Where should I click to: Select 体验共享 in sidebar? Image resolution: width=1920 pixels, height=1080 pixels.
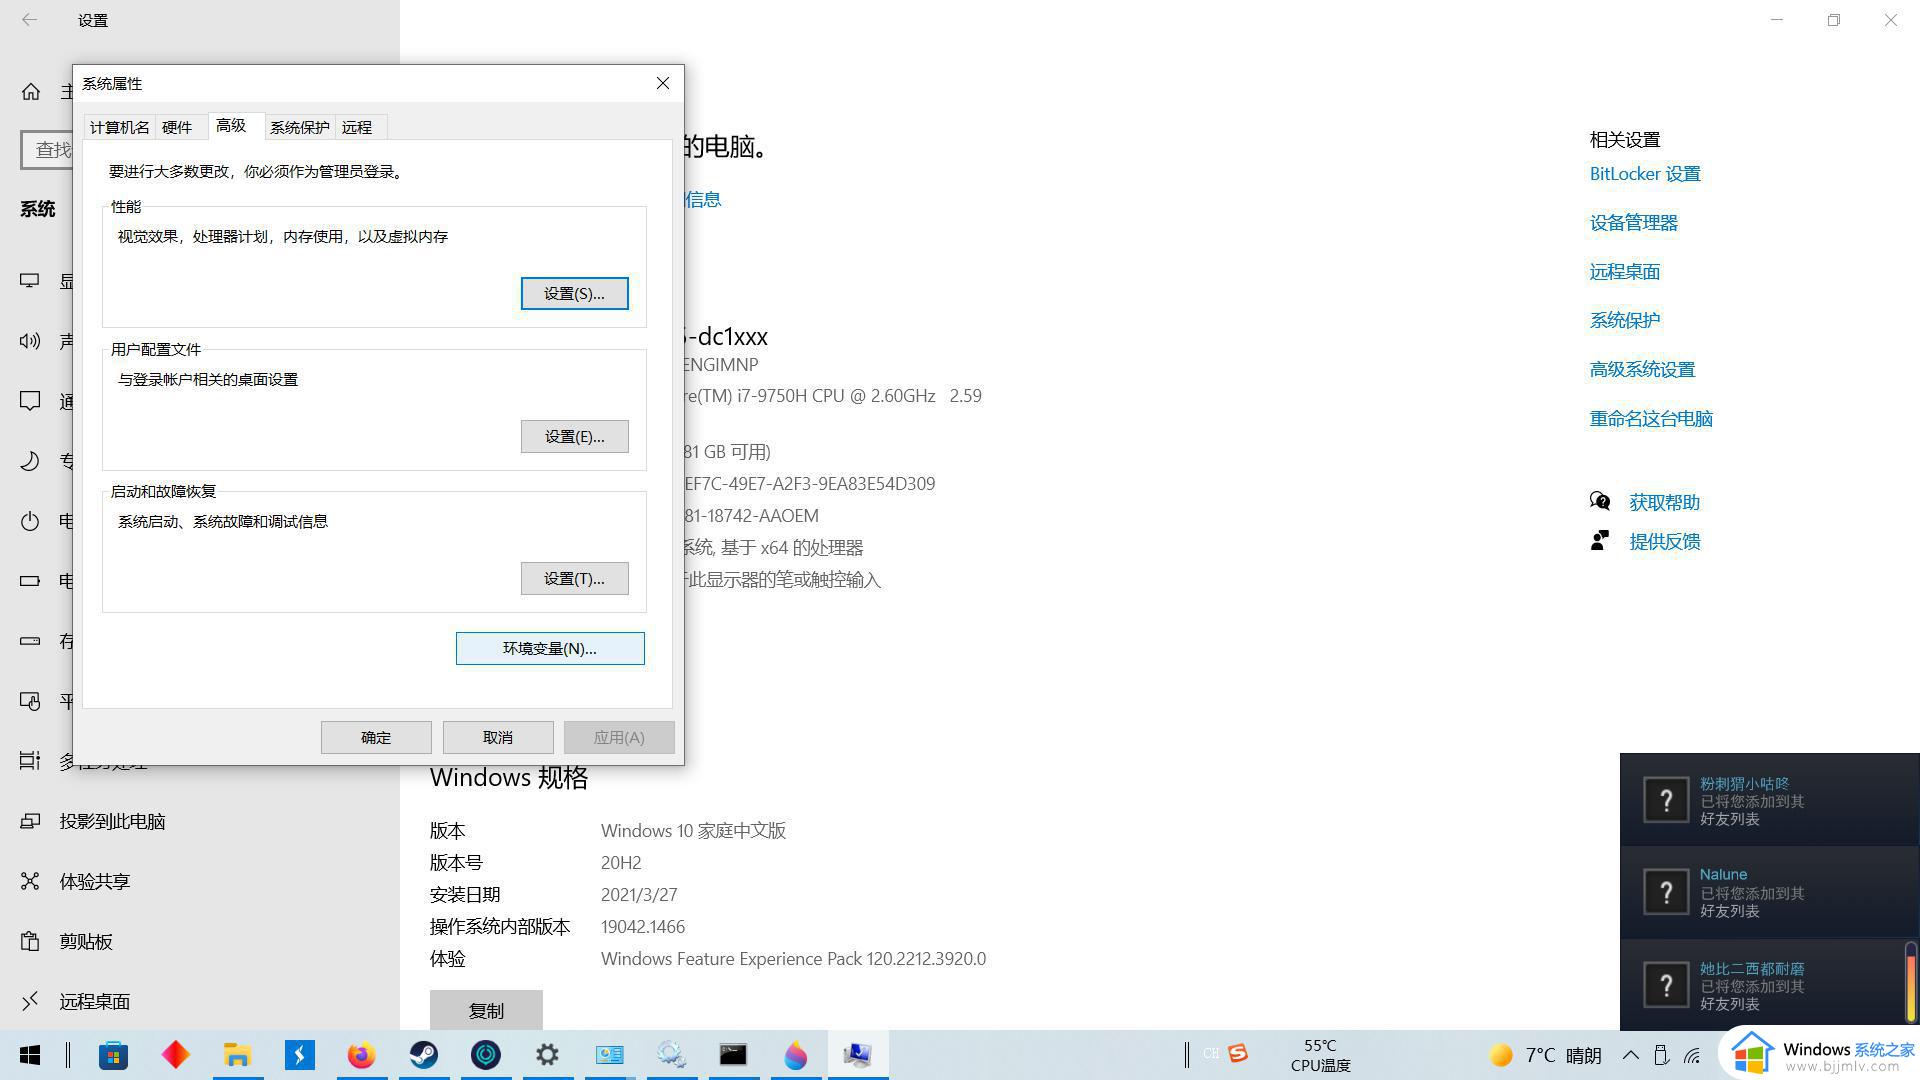point(94,881)
